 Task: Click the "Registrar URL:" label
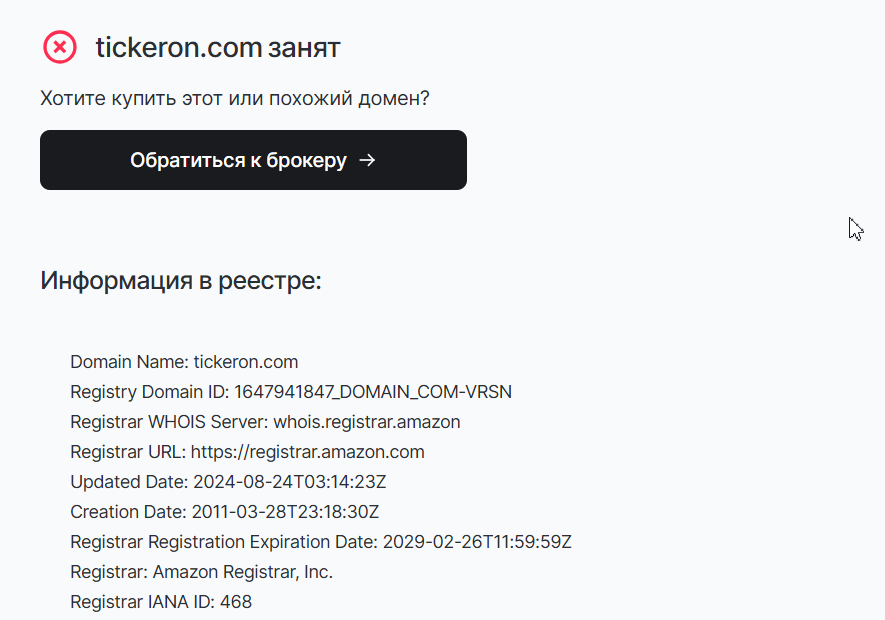pos(128,452)
